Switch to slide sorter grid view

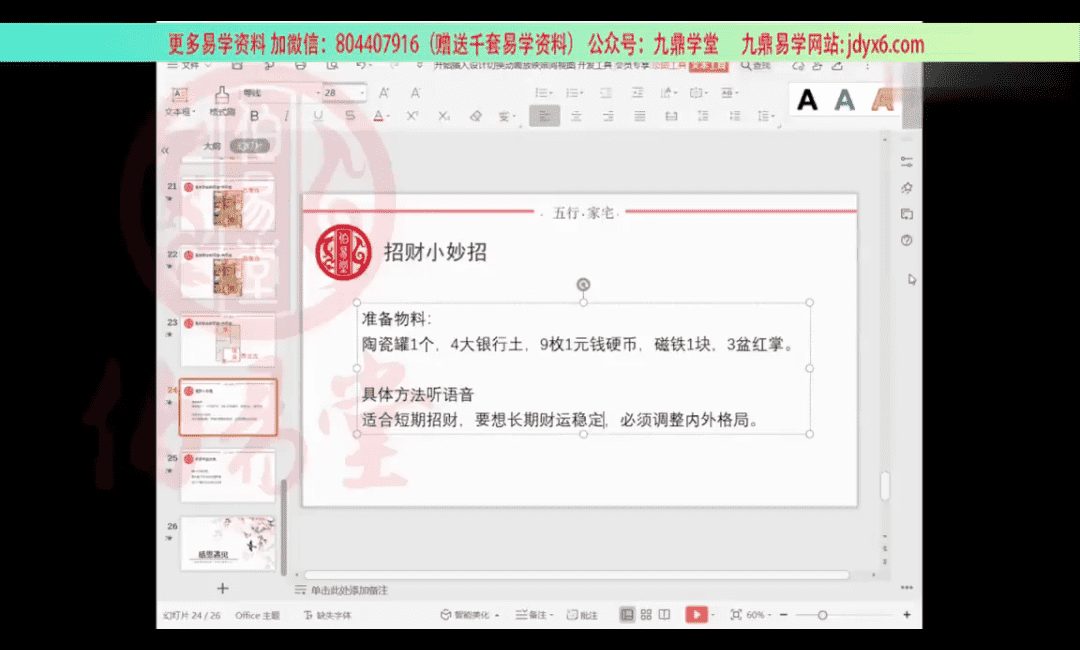coord(646,615)
